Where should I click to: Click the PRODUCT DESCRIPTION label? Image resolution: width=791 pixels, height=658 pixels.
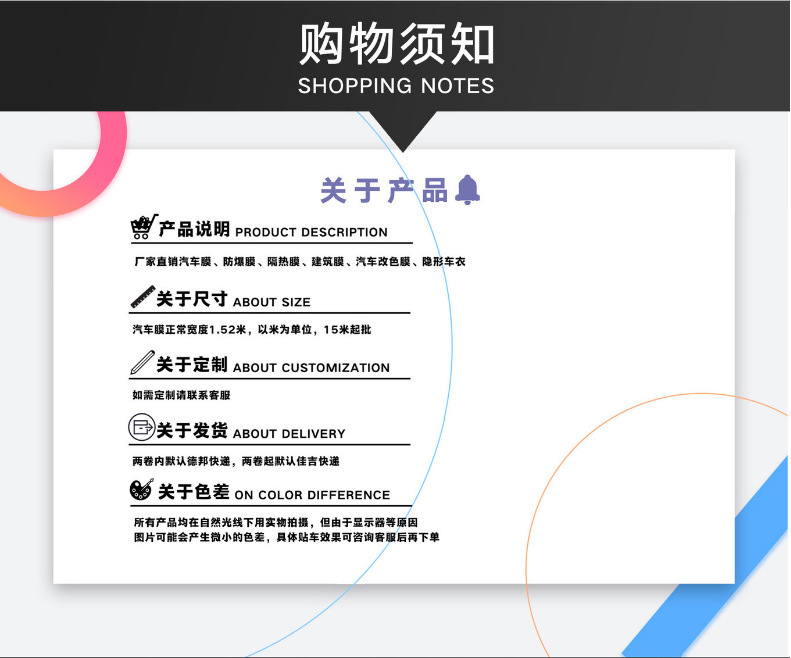311,232
